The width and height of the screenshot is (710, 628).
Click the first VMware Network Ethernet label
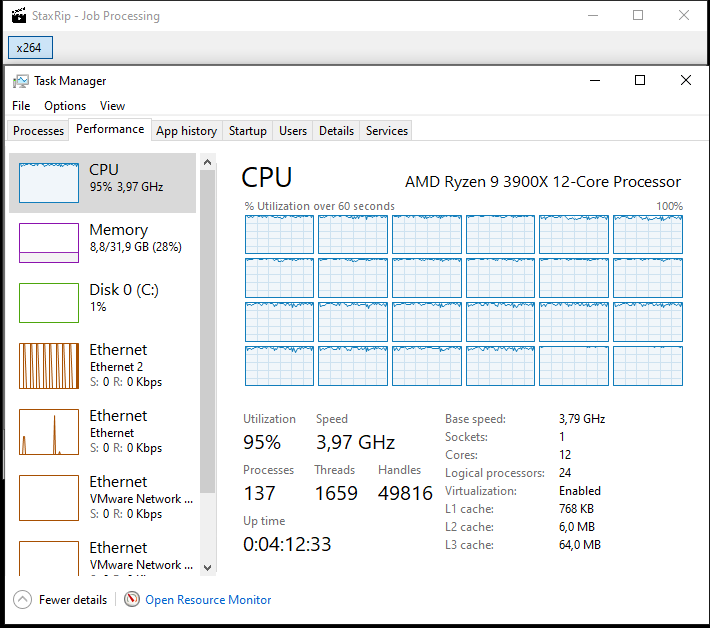coord(141,499)
